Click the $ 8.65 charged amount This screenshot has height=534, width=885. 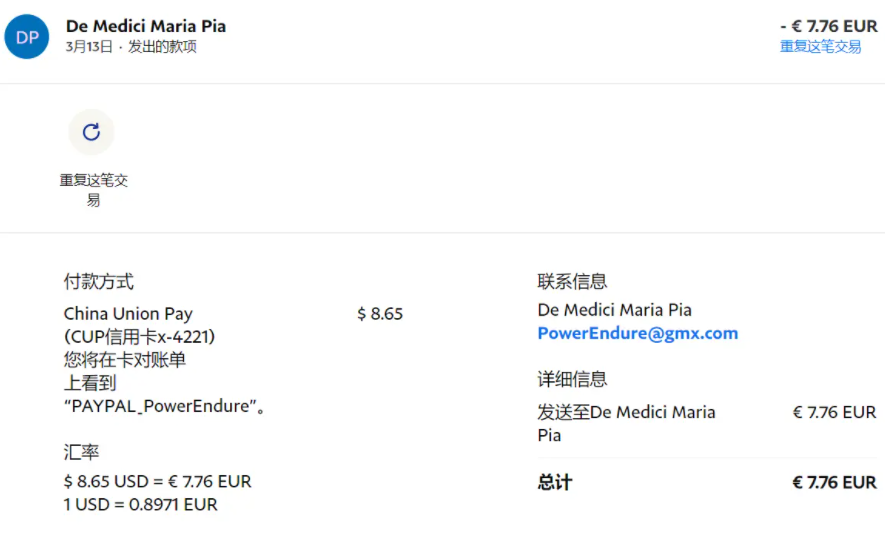click(380, 314)
